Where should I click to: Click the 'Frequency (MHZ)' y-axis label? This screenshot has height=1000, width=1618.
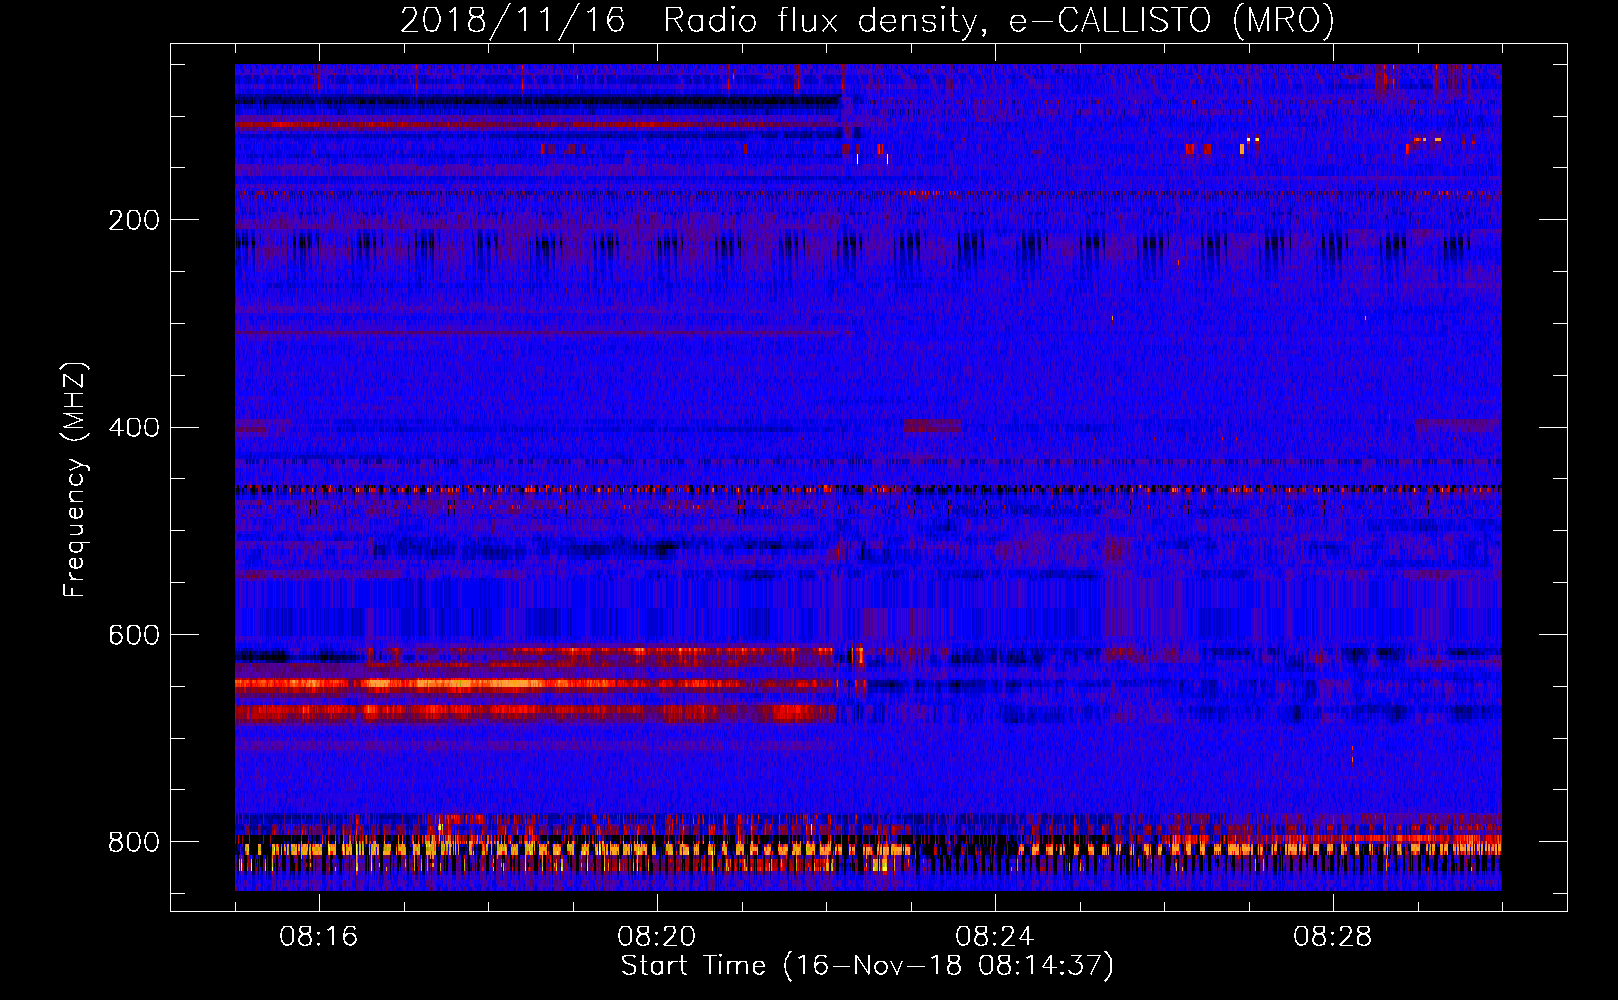(75, 480)
